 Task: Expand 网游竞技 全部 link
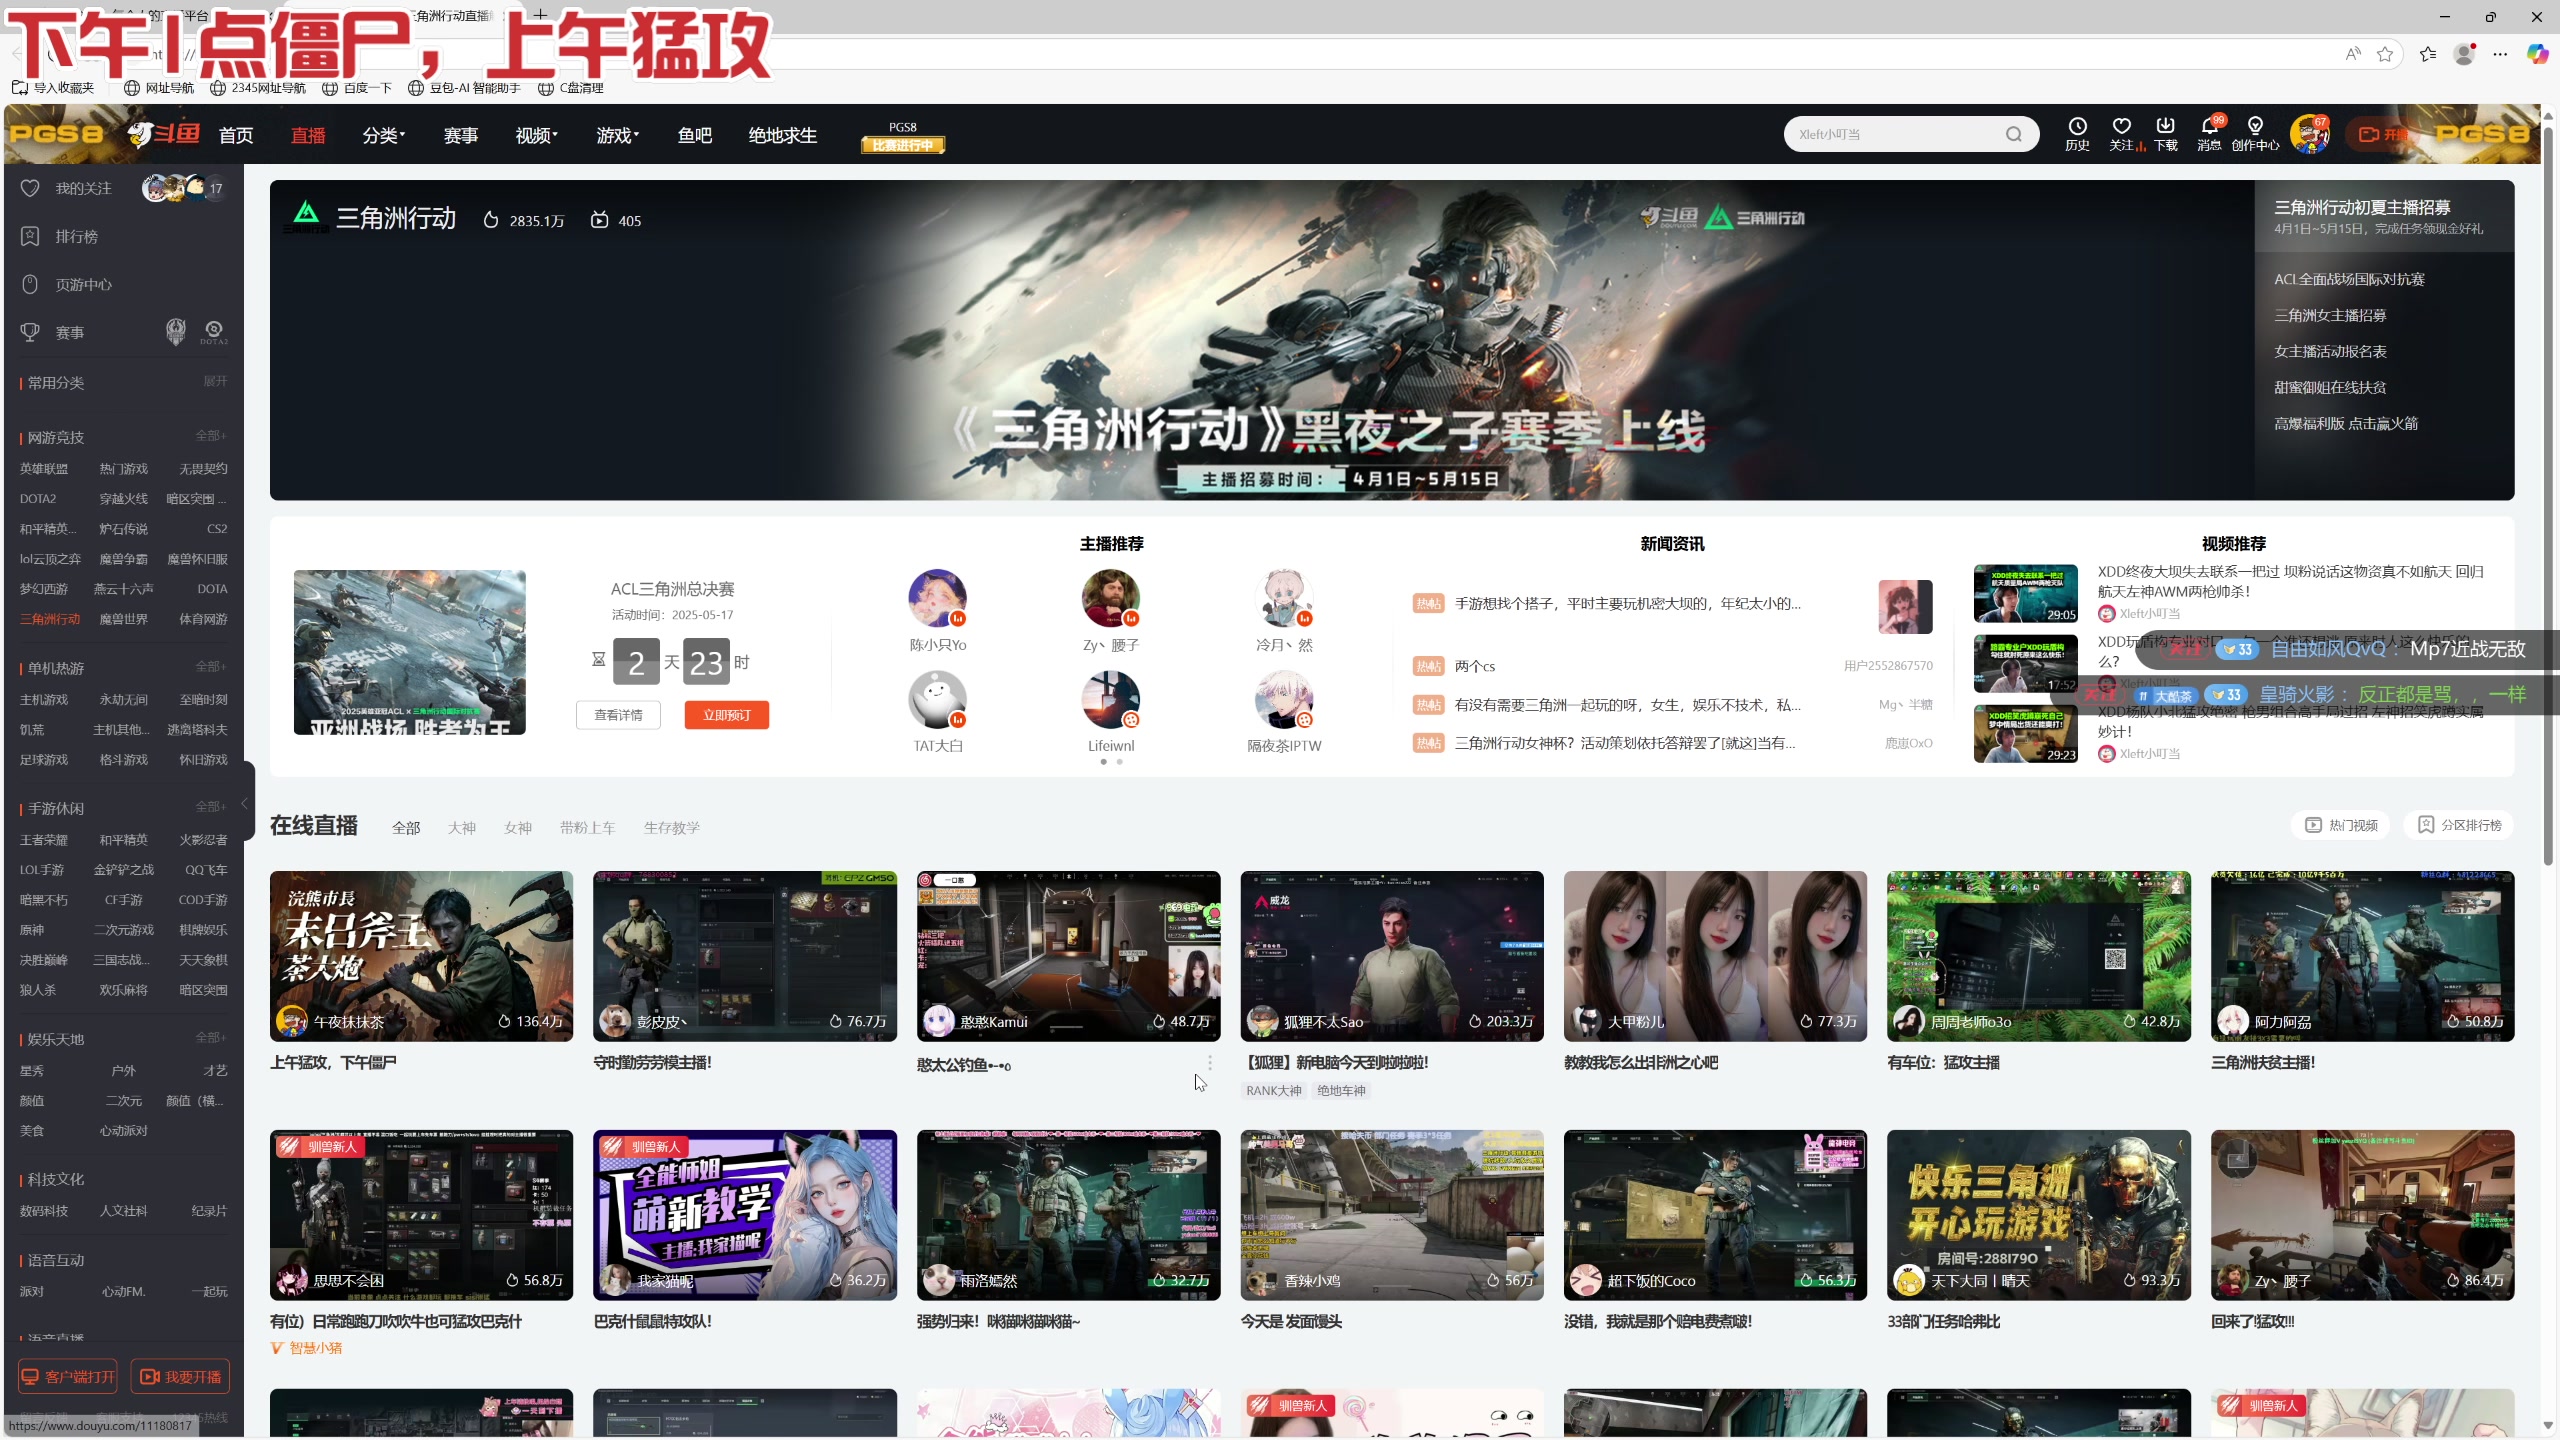[211, 436]
